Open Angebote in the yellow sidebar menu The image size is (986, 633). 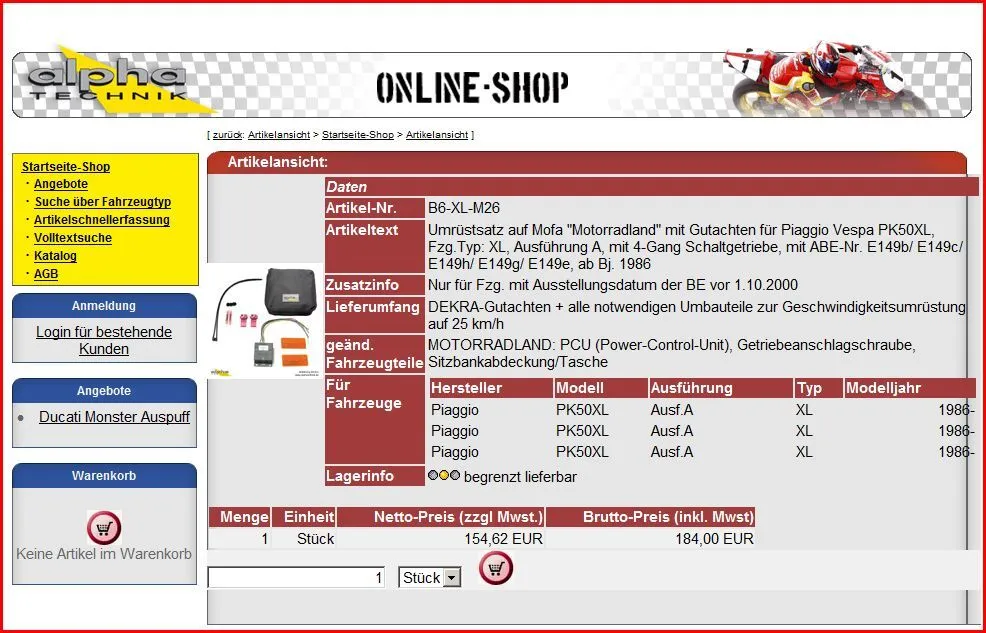click(61, 185)
